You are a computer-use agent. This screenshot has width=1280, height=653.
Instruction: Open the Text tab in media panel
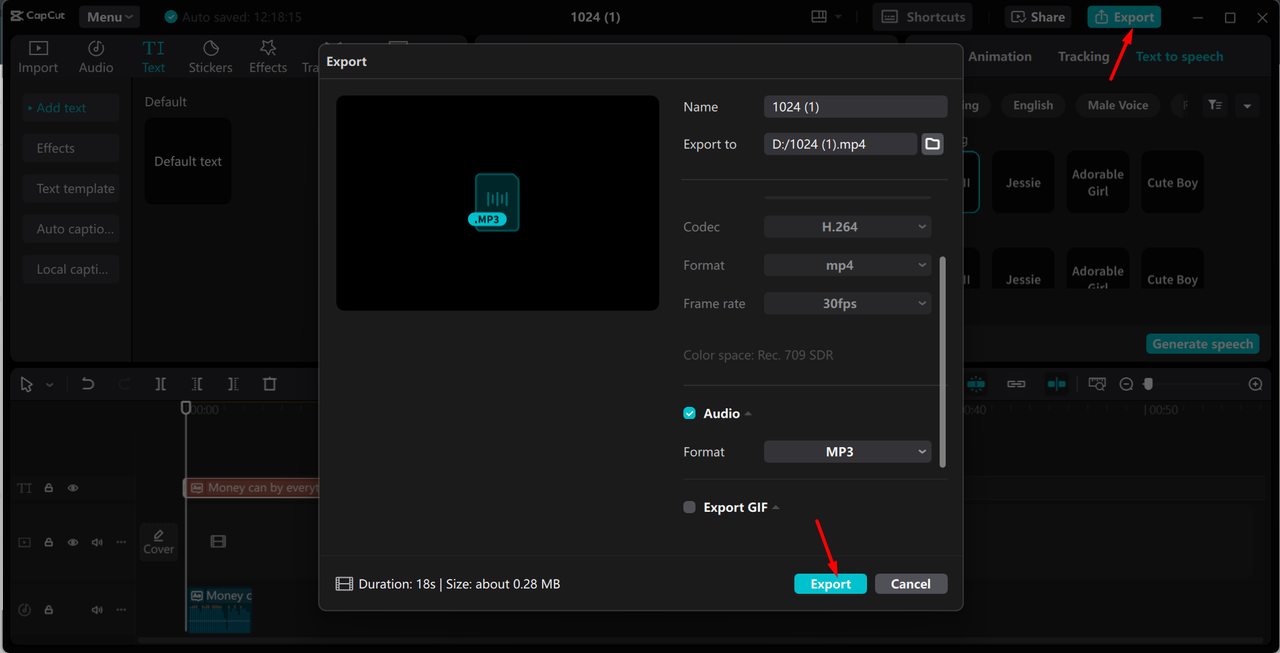[153, 56]
